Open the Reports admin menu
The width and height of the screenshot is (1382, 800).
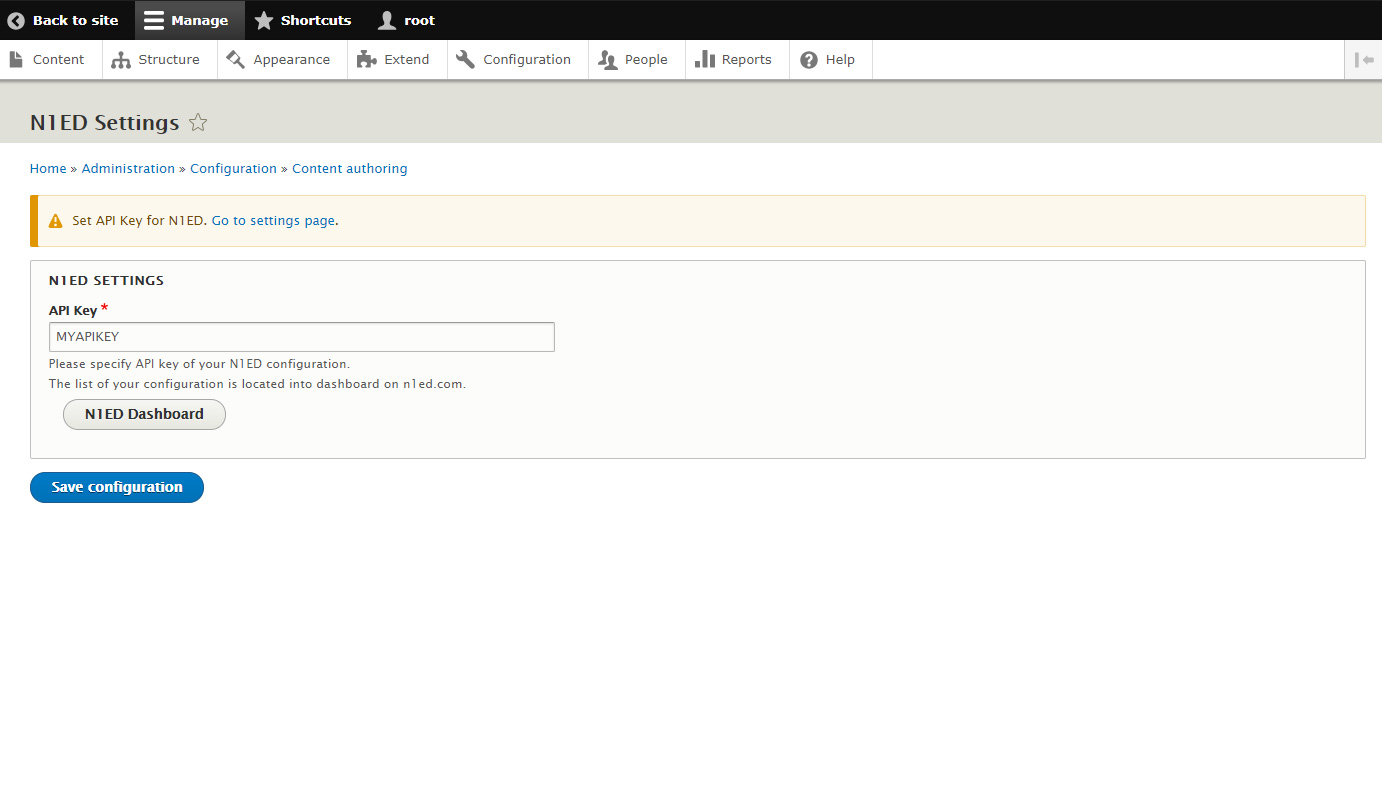coord(735,59)
